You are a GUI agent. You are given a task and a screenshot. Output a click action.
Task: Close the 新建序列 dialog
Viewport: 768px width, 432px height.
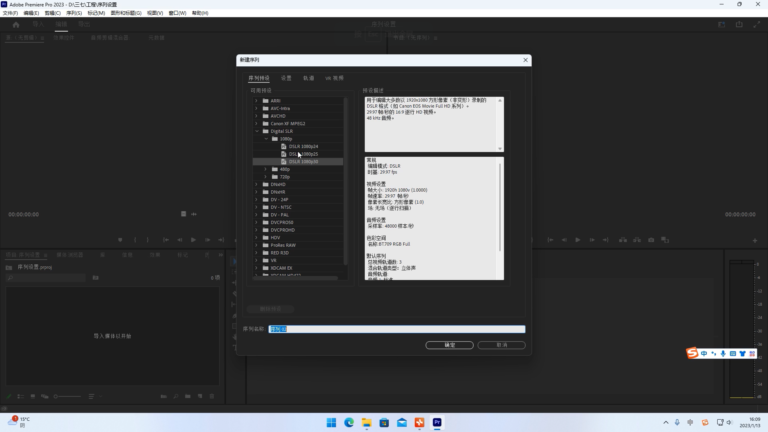526,60
